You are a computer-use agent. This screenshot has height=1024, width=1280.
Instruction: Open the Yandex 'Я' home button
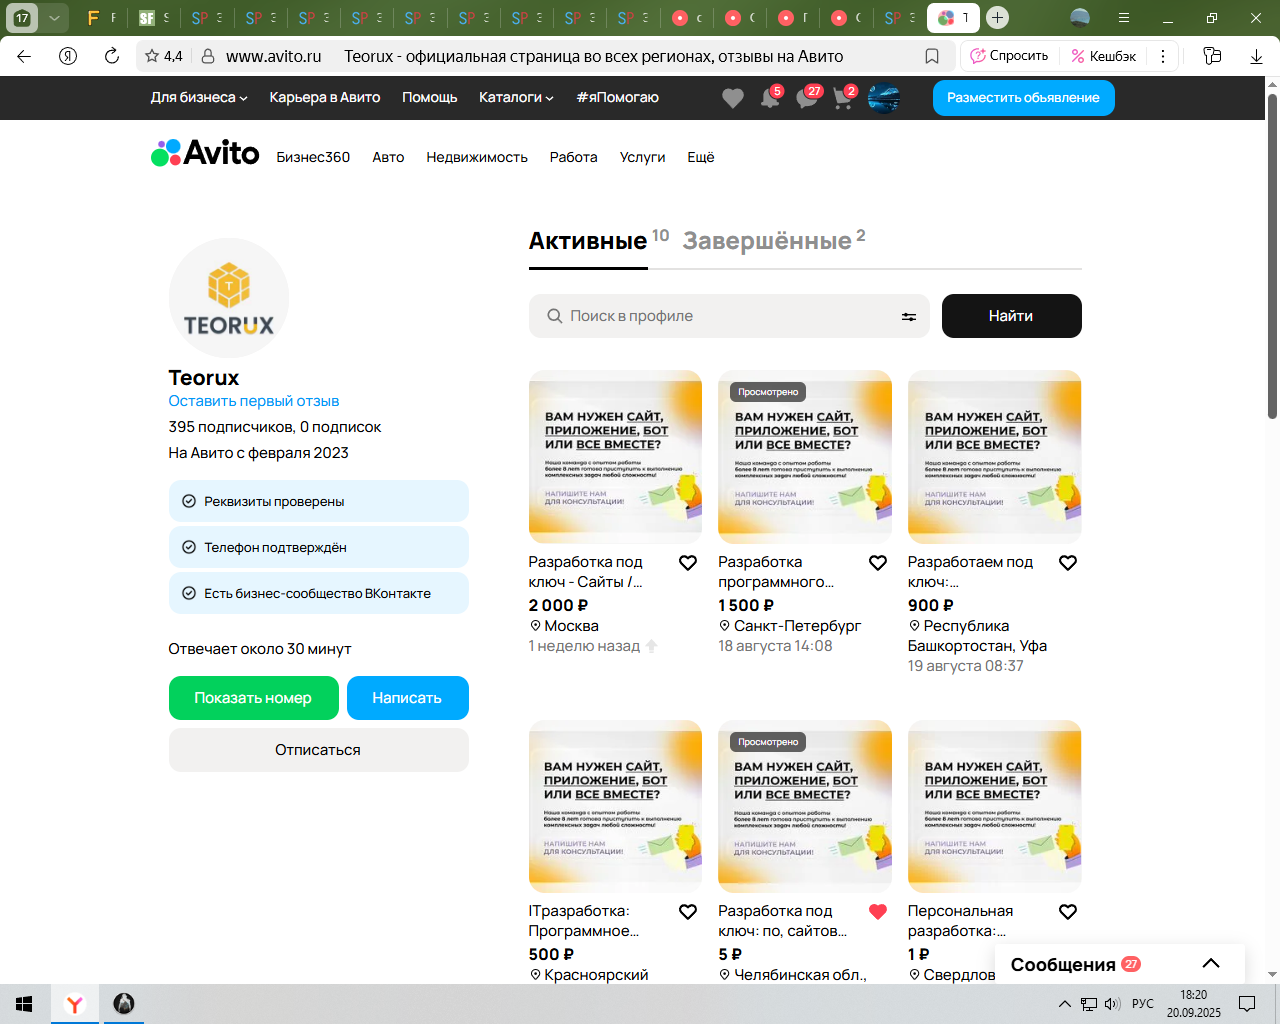tap(68, 56)
